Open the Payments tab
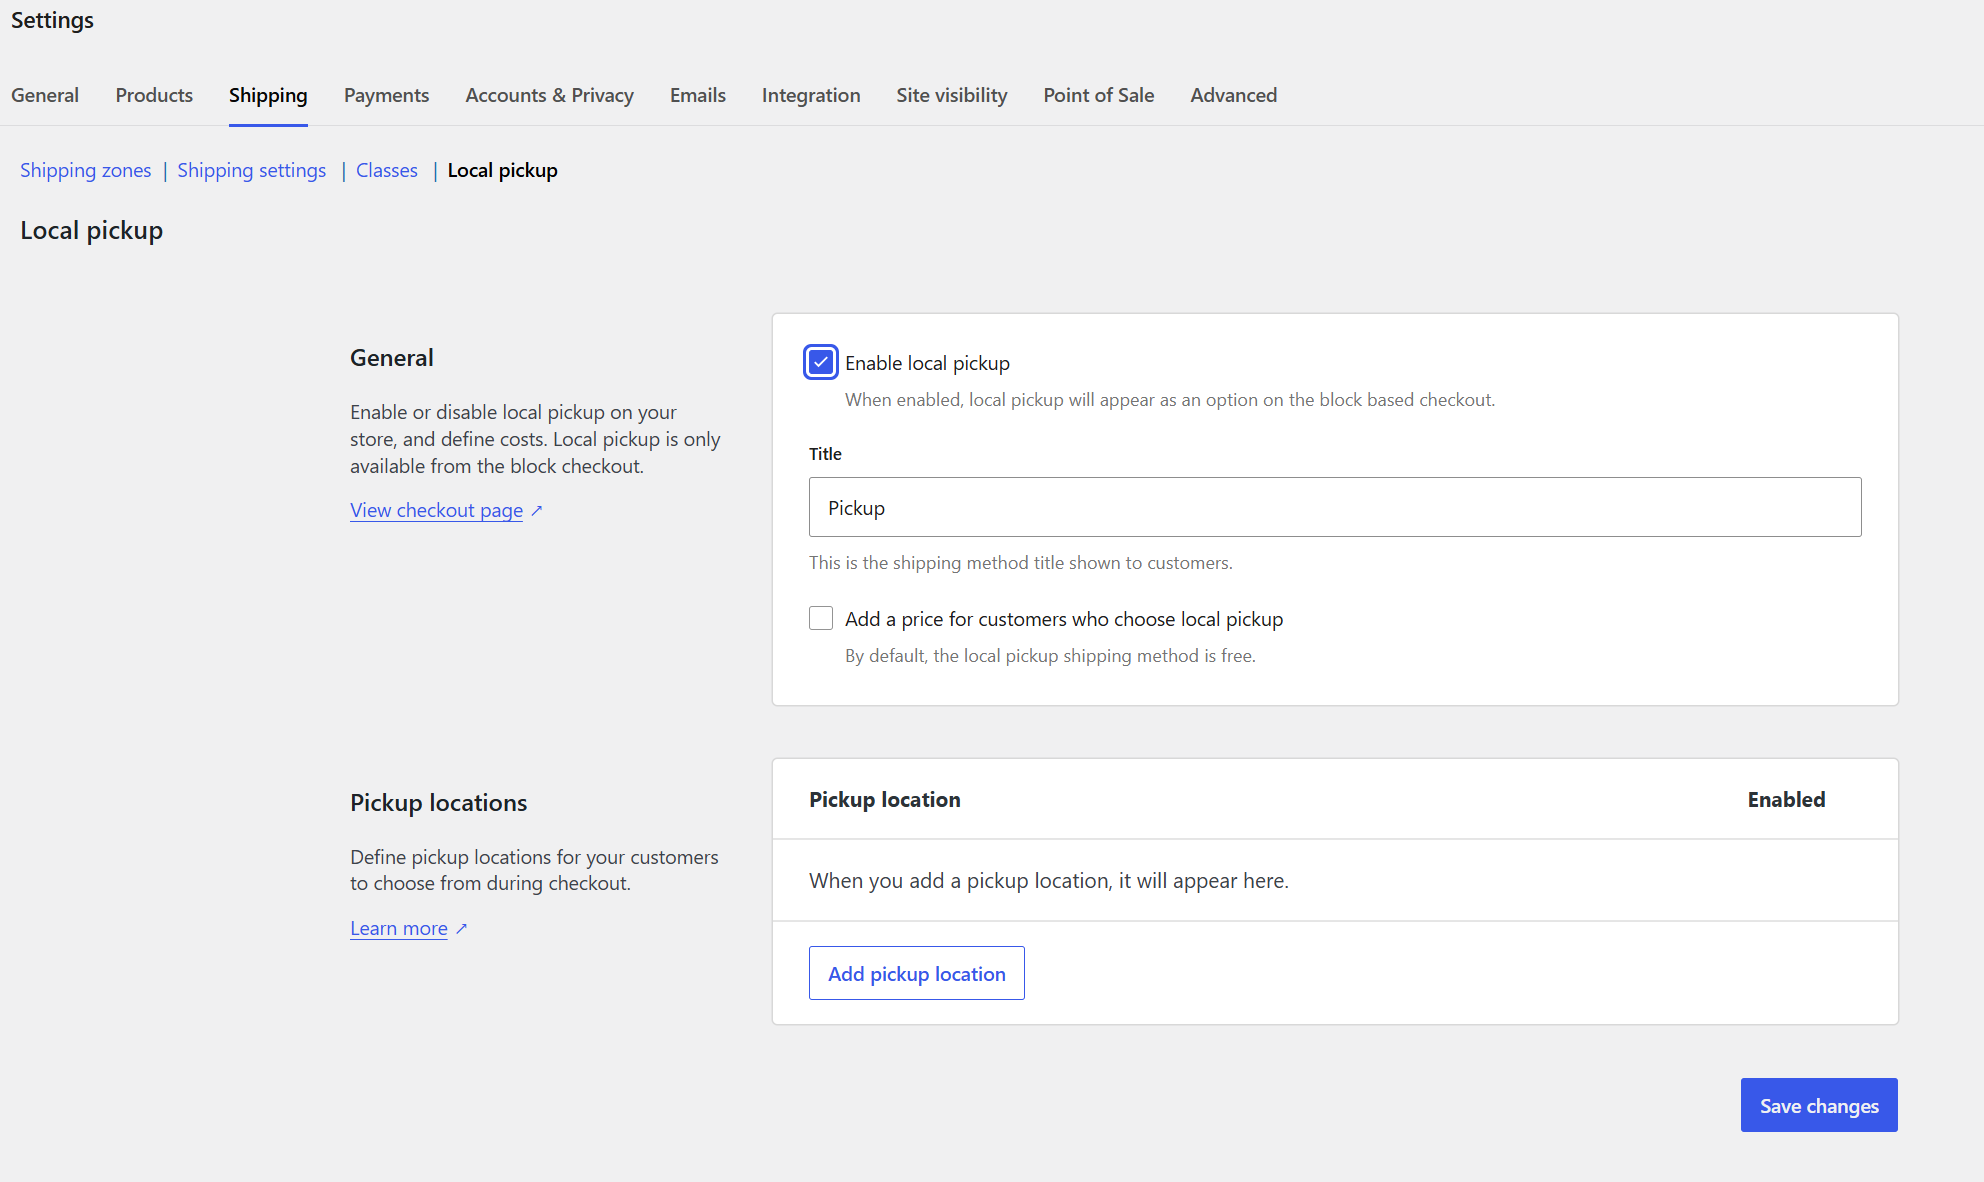 pos(386,95)
